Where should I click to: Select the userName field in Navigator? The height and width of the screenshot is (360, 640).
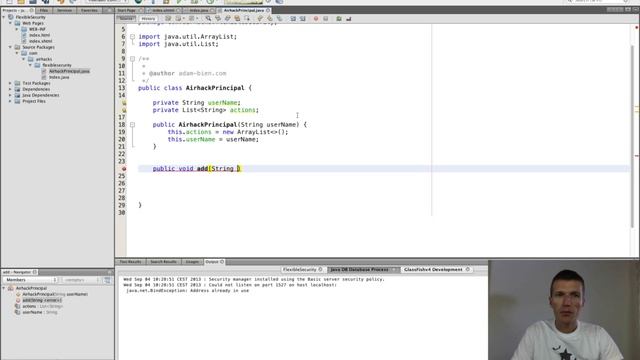(x=40, y=312)
